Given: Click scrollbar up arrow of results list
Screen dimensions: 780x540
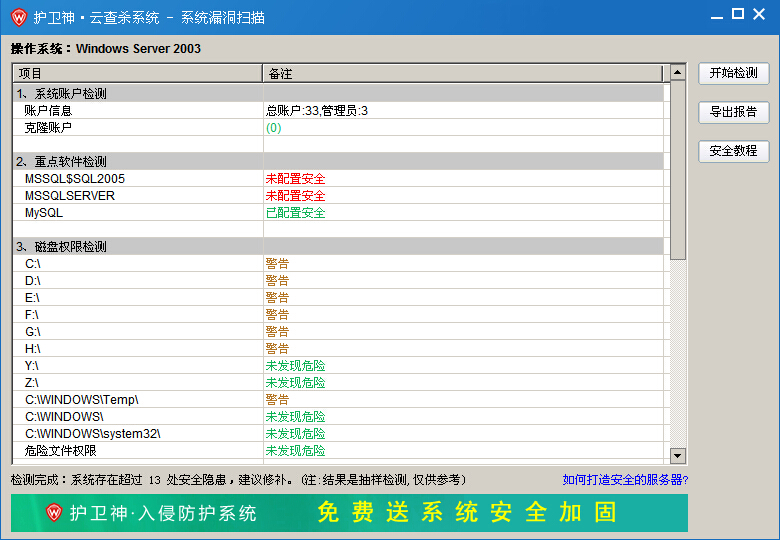Looking at the screenshot, I should coord(678,73).
